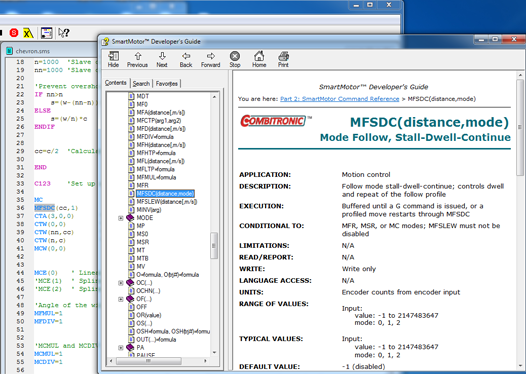The image size is (526, 374).
Task: Hide the help navigation pane
Action: [x=113, y=59]
